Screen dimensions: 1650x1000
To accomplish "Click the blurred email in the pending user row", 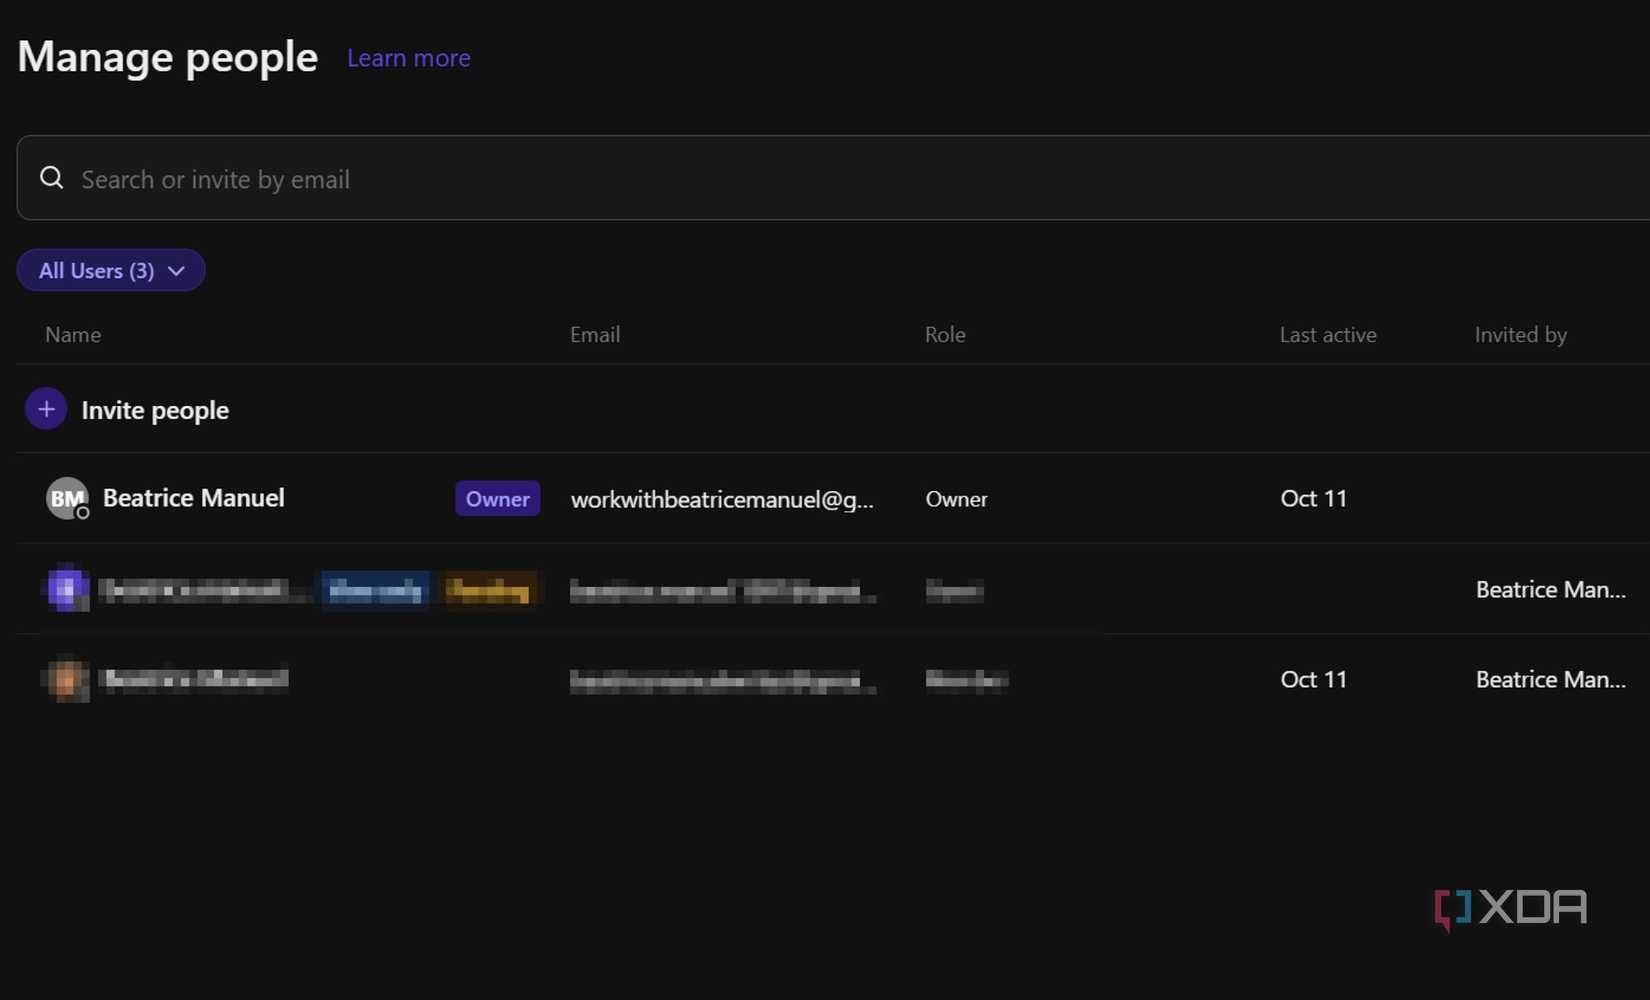I will tap(723, 591).
